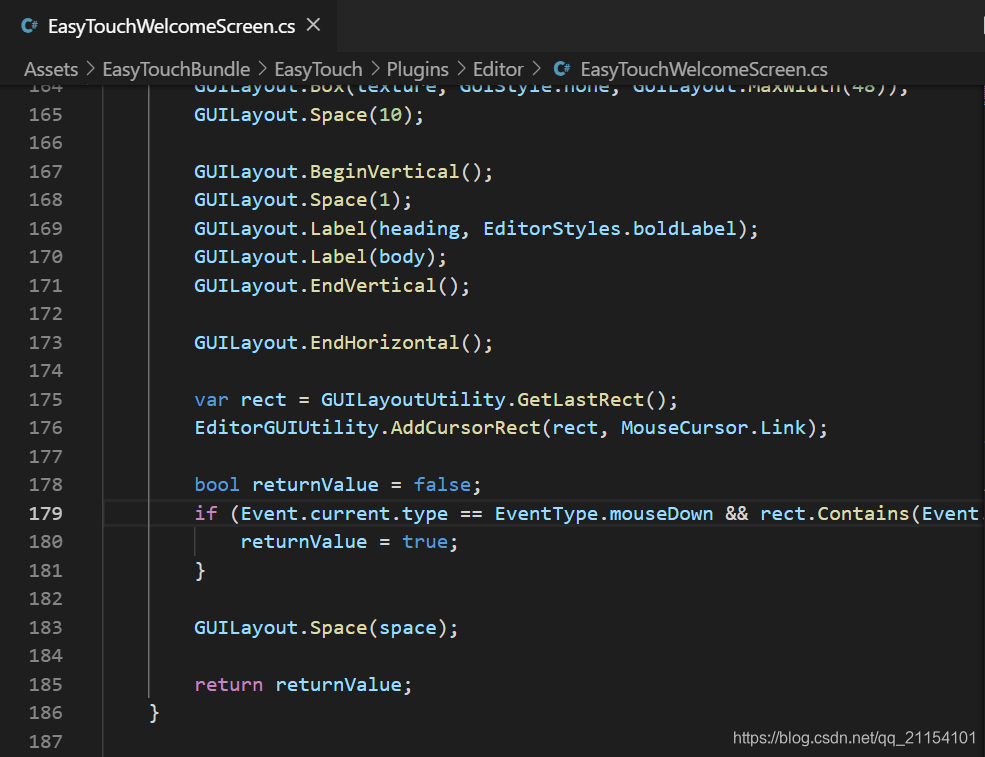Click the C# icon on the editor tab
Image resolution: width=985 pixels, height=757 pixels.
tap(30, 27)
